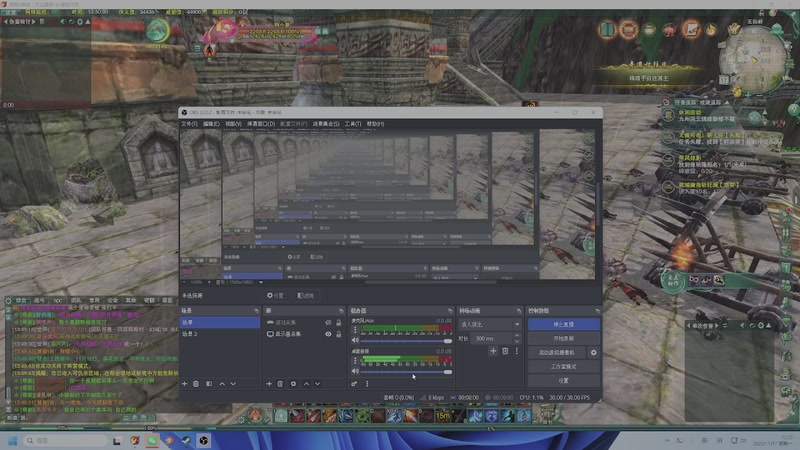The image size is (800, 450).
Task: Enable Studio Mode from the controls panel
Action: [x=563, y=367]
